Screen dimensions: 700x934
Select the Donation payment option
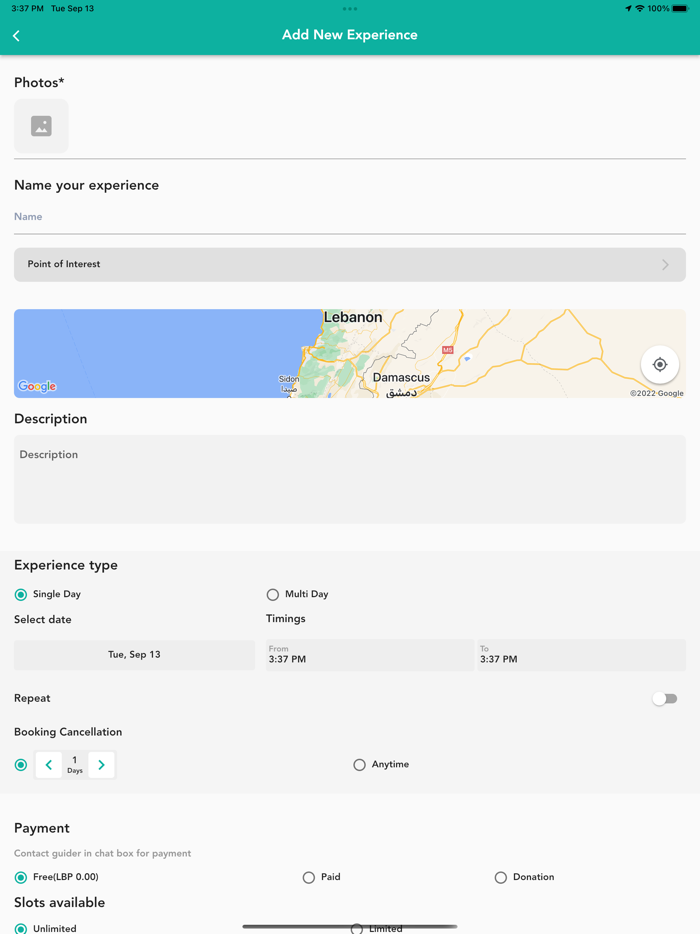click(x=501, y=877)
